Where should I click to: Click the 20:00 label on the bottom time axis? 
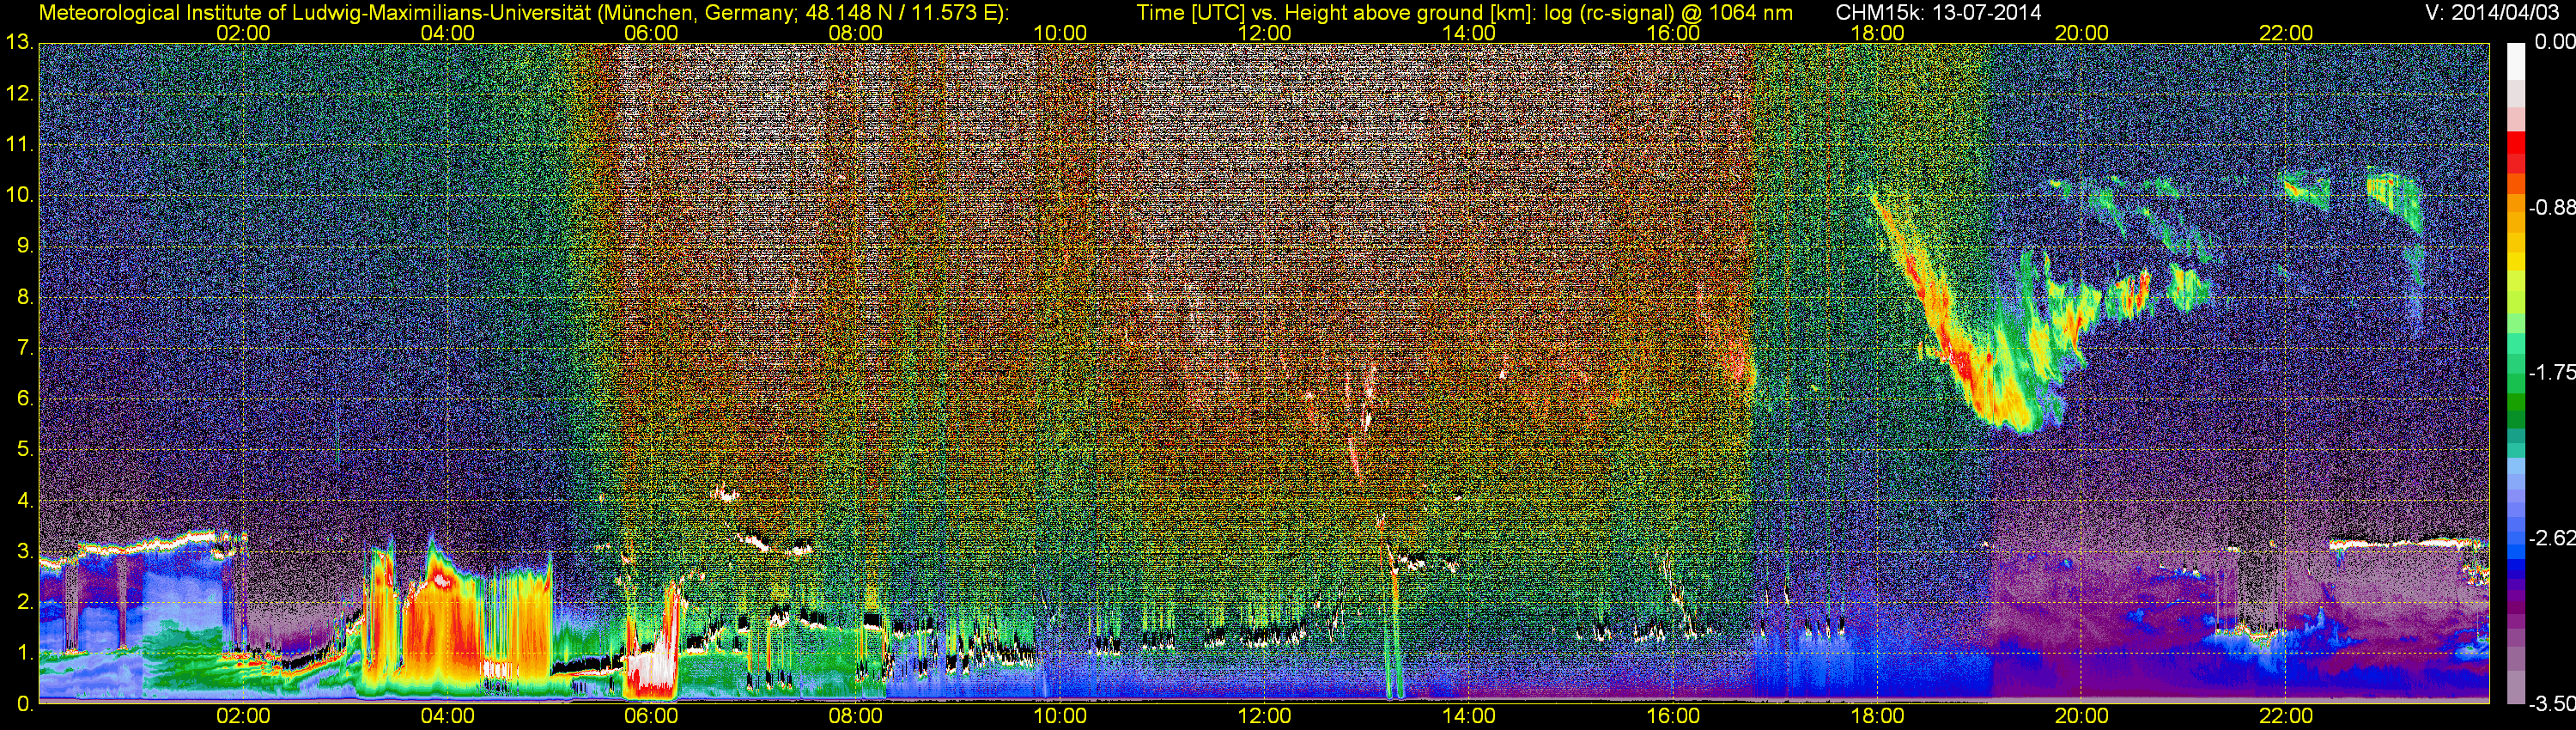coord(2082,716)
